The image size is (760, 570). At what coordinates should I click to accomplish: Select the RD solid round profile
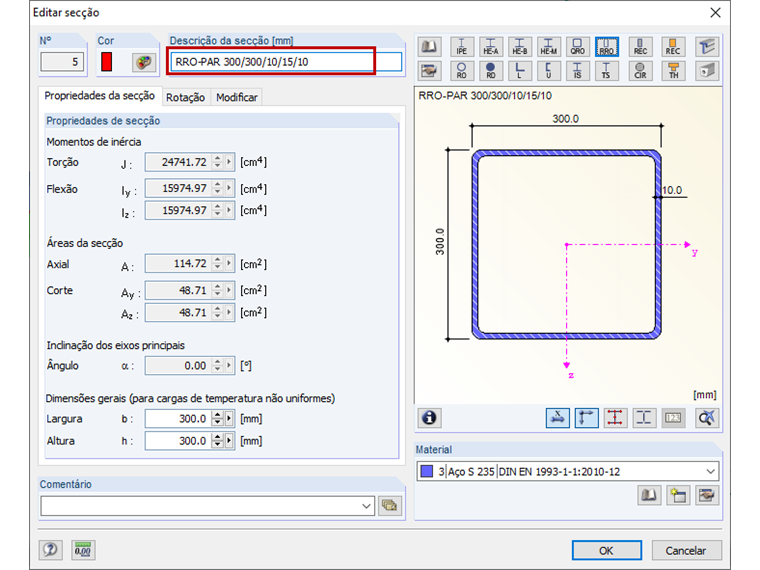click(x=491, y=71)
